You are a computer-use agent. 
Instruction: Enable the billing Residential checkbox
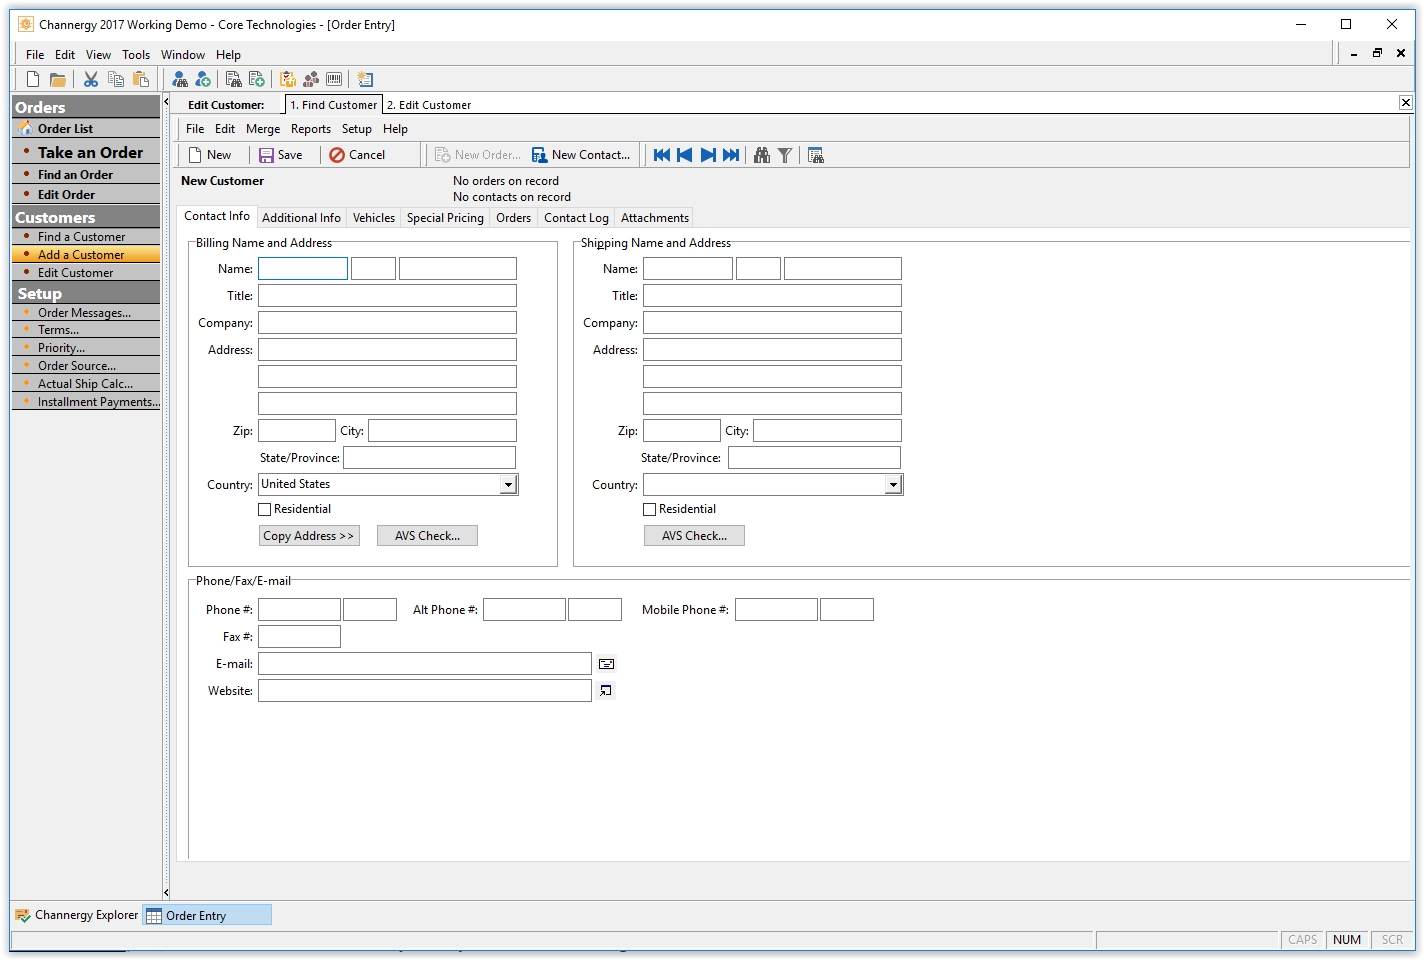click(265, 509)
